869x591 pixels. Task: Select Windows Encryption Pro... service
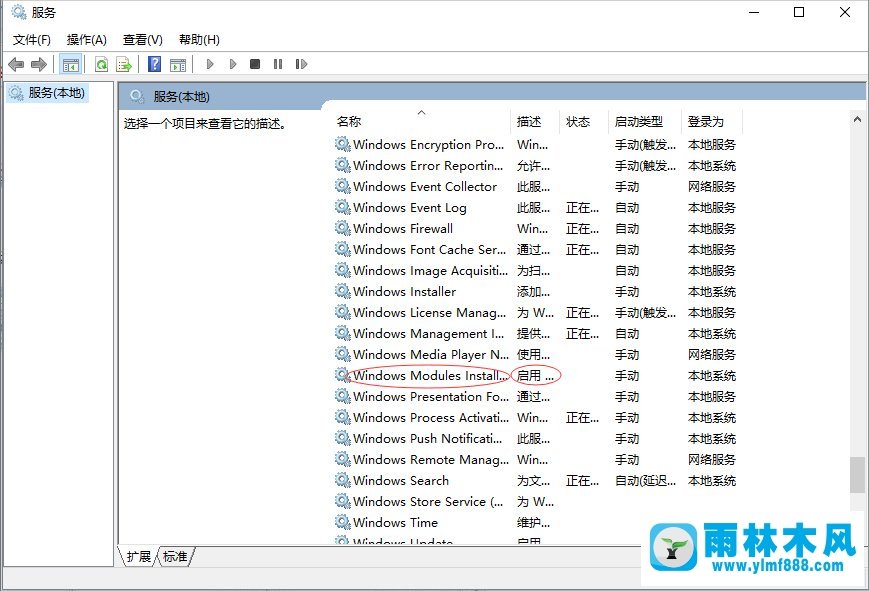tap(428, 145)
